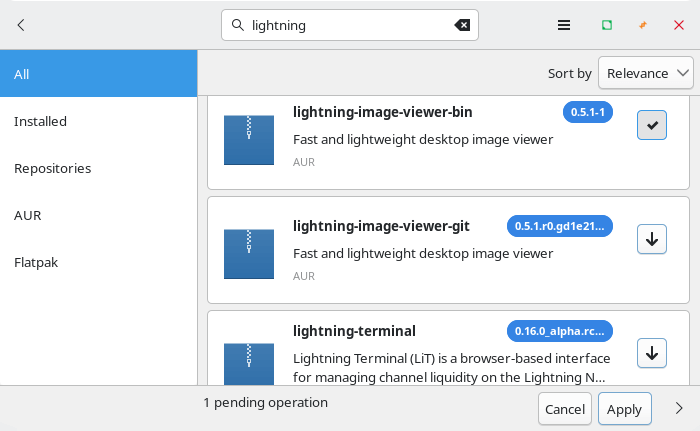Clear the search text with the backspace icon

click(462, 26)
